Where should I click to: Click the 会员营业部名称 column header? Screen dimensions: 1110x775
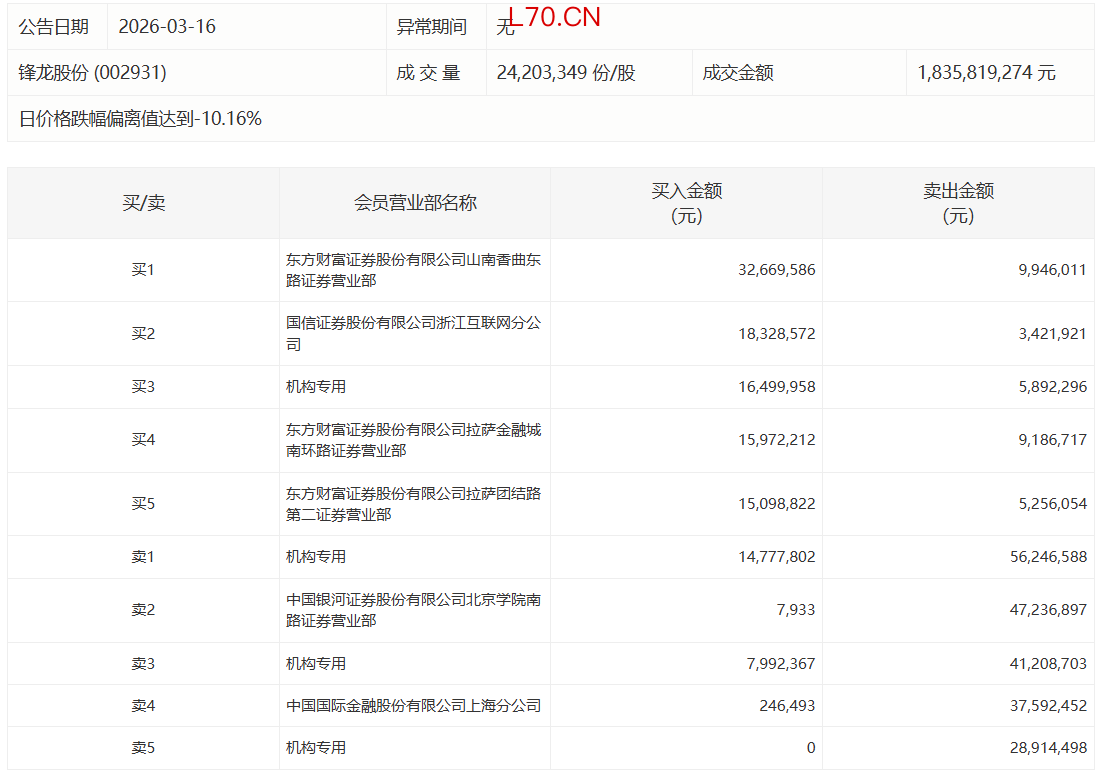[x=415, y=203]
